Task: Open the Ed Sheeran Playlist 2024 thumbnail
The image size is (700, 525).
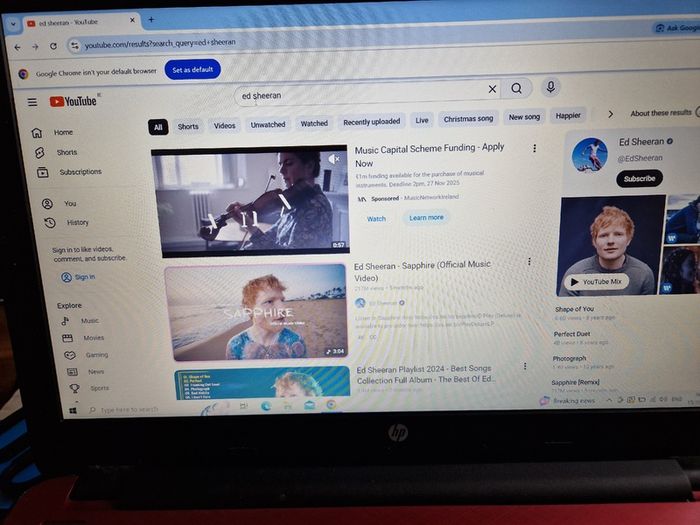Action: tap(262, 383)
